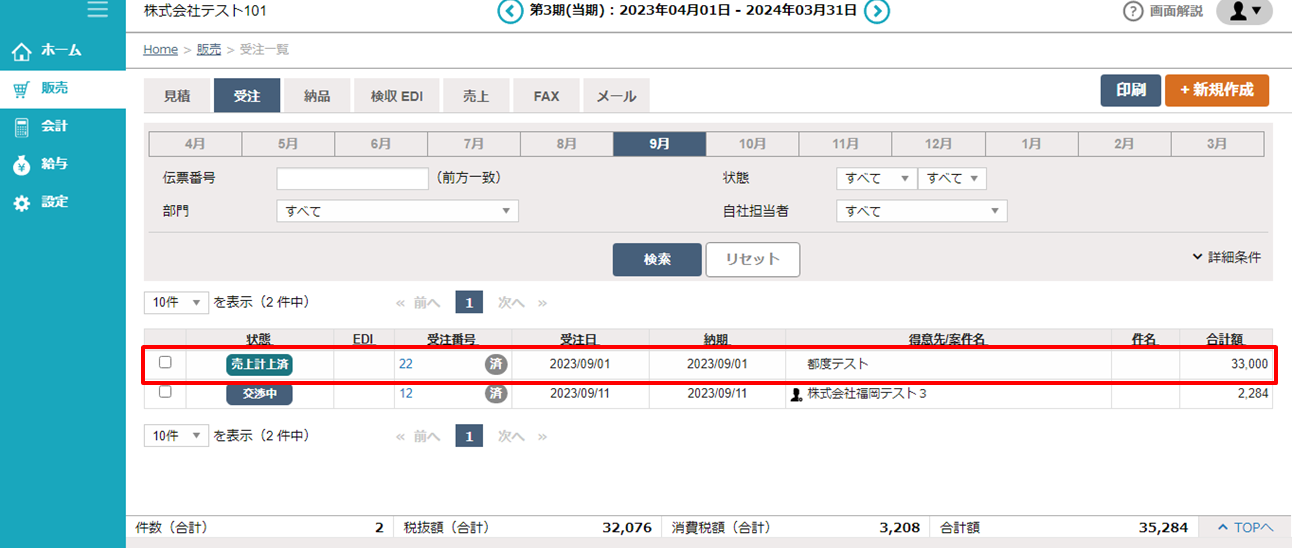Open the user account menu icon
Viewport: 1292px width, 548px height.
click(1244, 11)
